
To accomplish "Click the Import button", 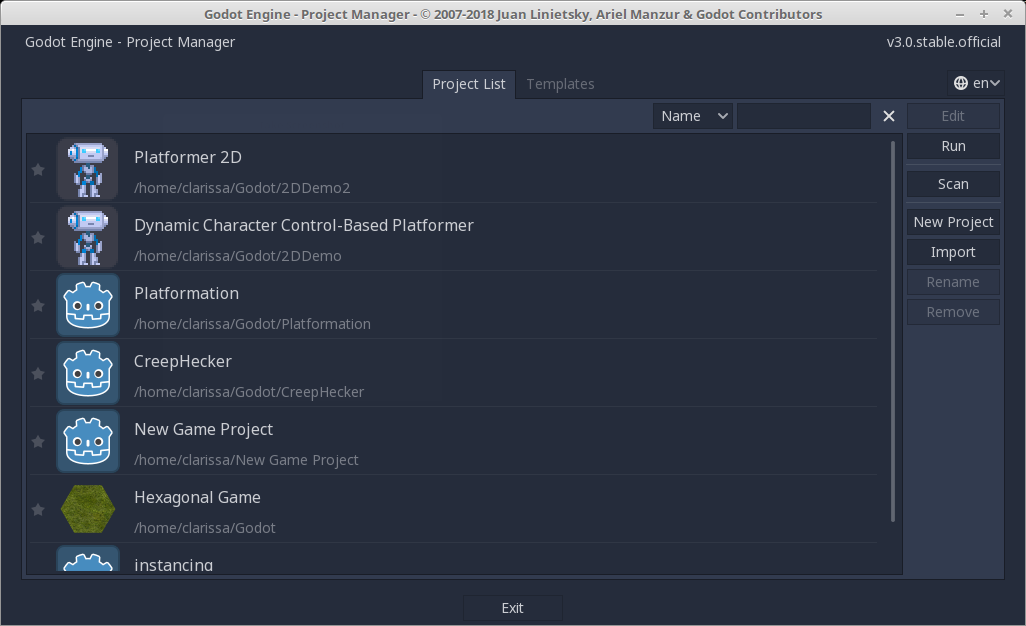I will (953, 252).
